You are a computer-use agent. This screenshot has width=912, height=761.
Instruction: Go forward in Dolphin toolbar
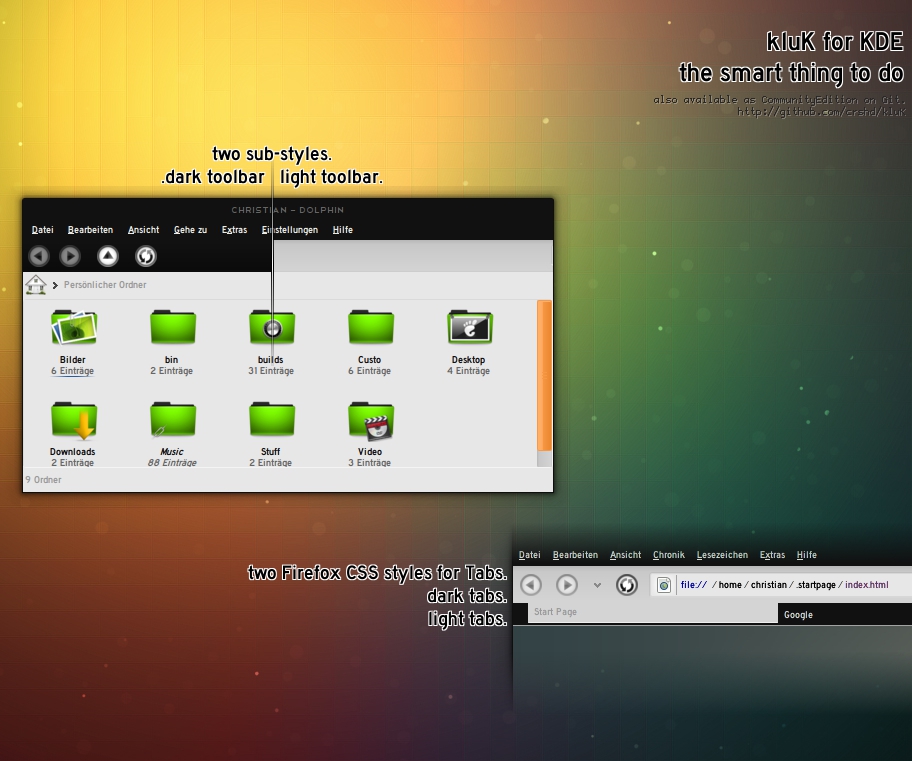click(x=70, y=256)
